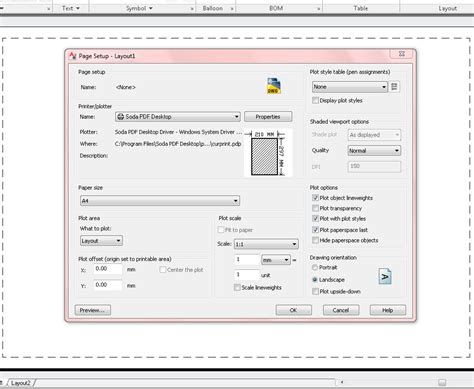Open the plot style table editor icon
Image resolution: width=474 pixels, height=389 pixels.
(x=394, y=87)
